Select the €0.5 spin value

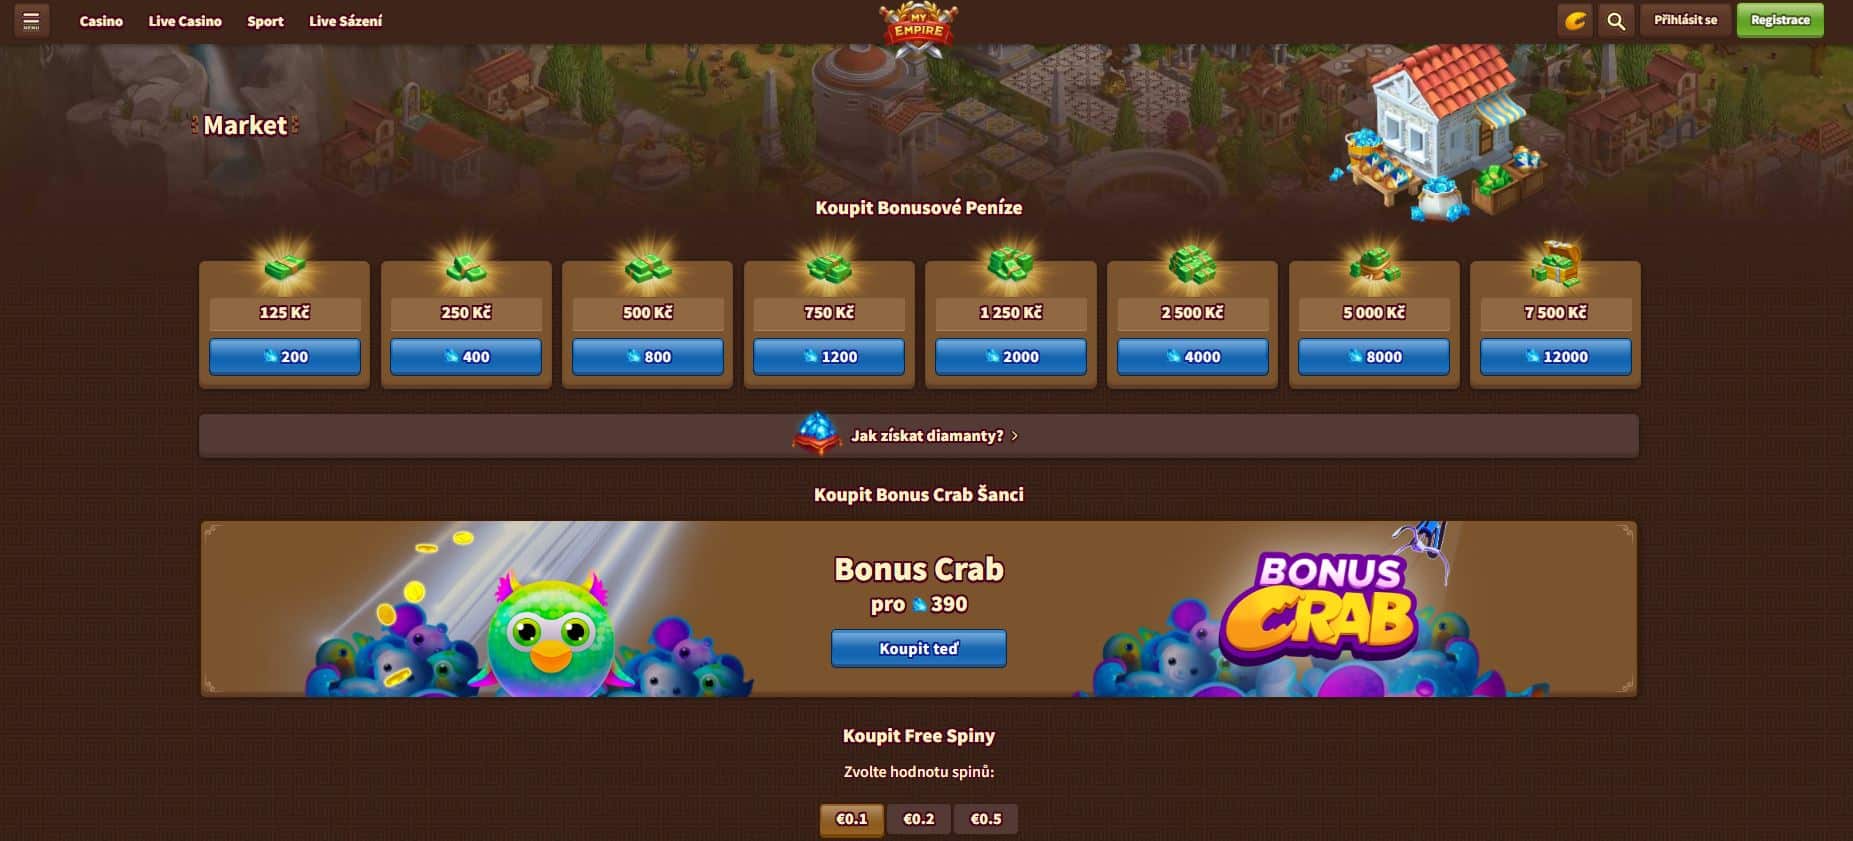(x=985, y=819)
